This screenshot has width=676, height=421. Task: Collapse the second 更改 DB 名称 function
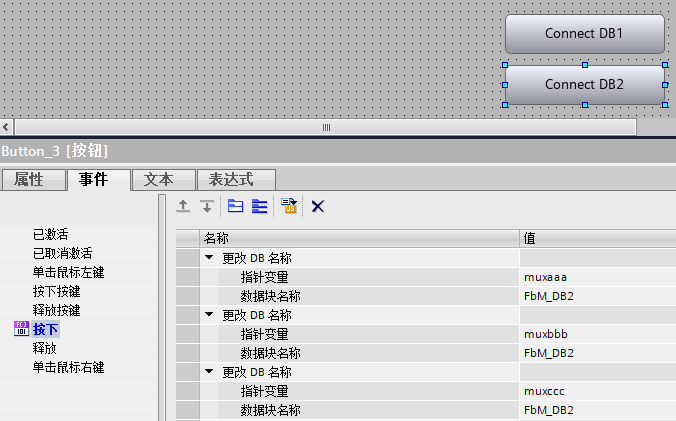coord(209,315)
